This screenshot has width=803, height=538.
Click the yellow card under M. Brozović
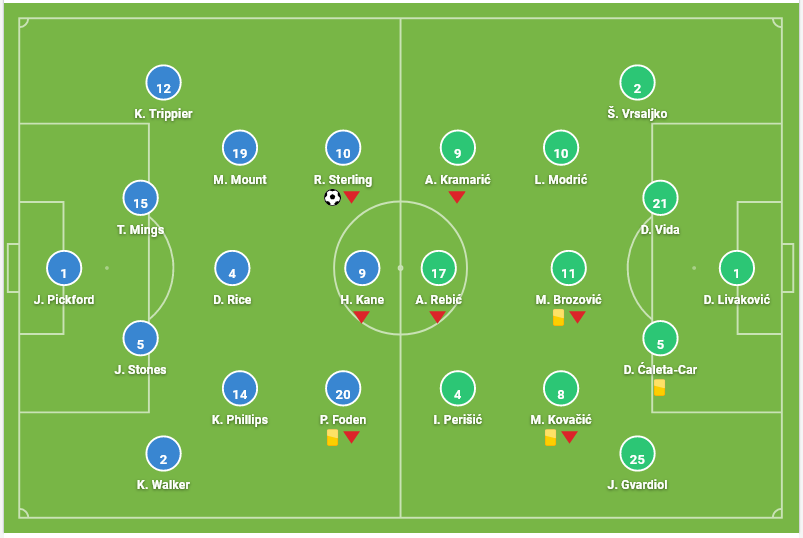coord(558,317)
